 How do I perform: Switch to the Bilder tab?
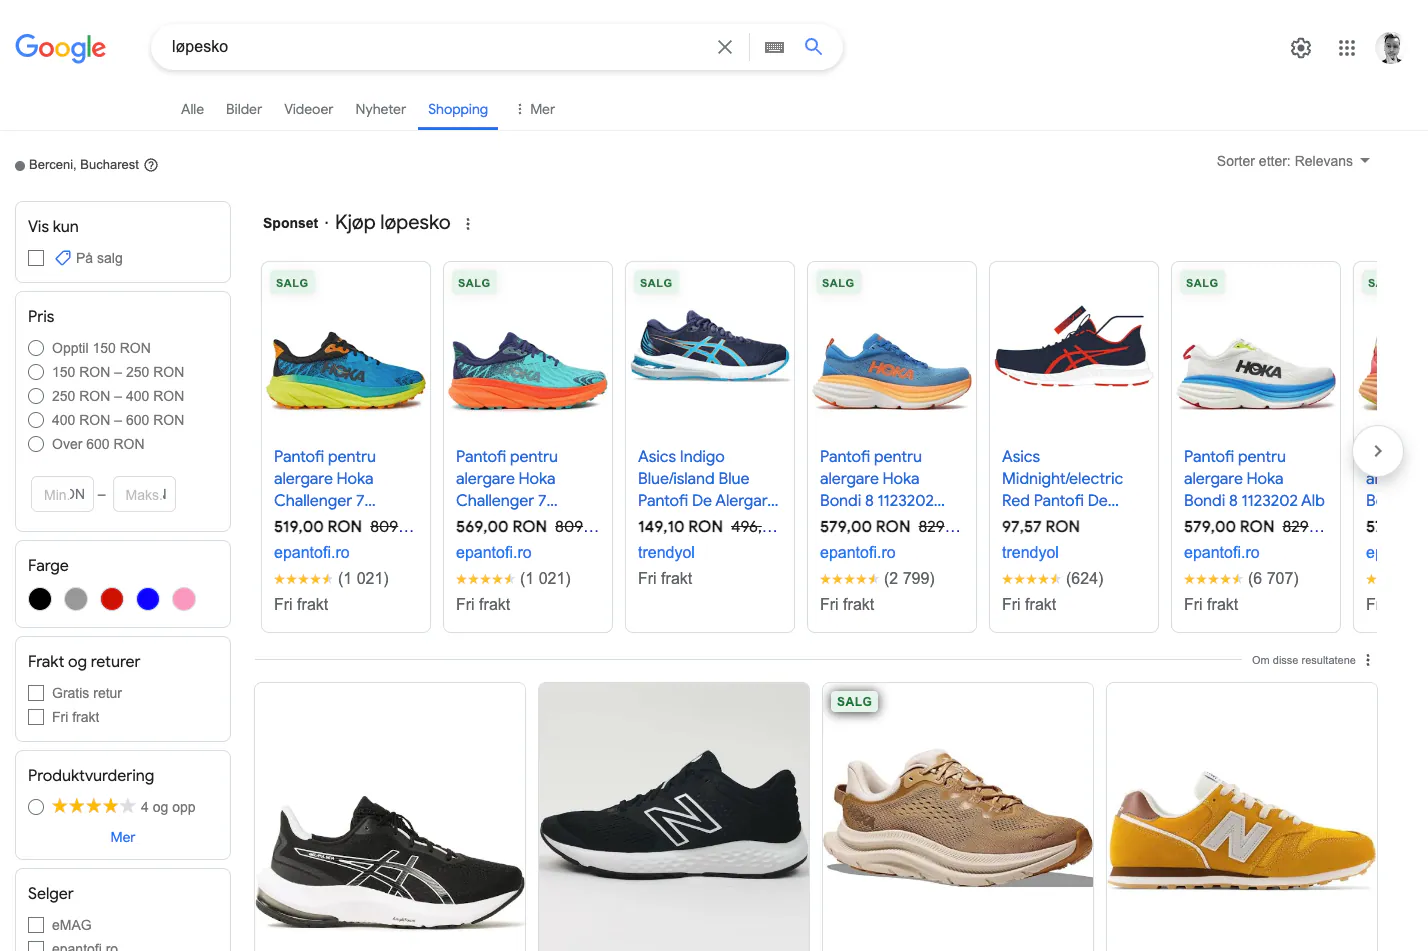point(244,109)
